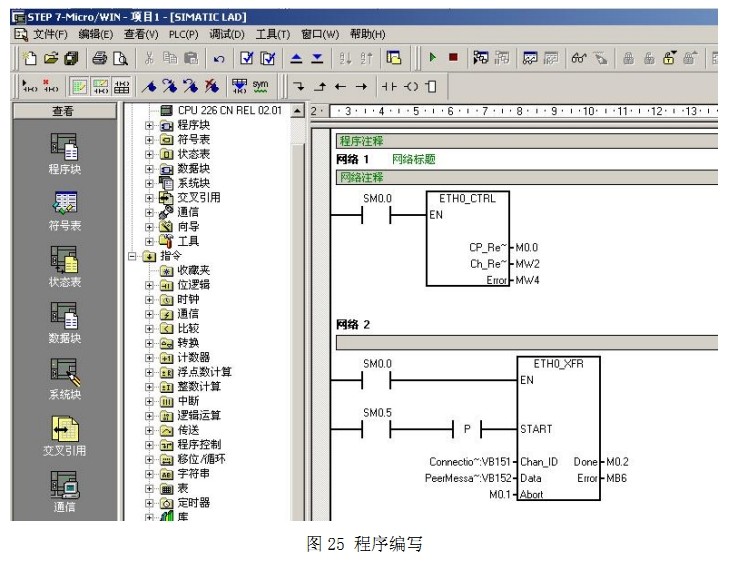This screenshot has height=564, width=730.
Task: Expand the 程序块 tree node
Action: pyautogui.click(x=149, y=125)
